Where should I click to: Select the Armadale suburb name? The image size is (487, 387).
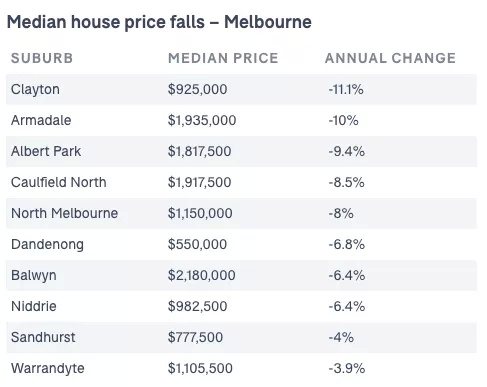(41, 120)
